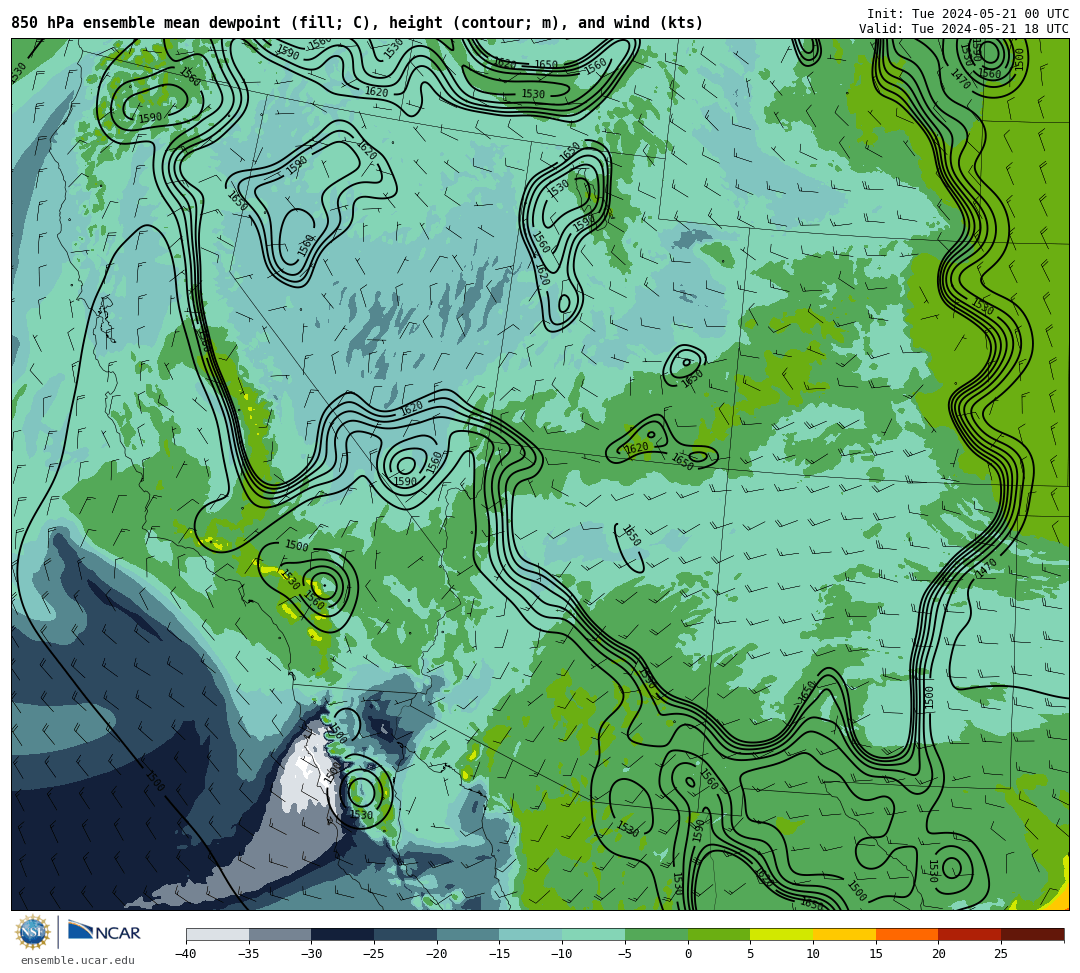Click the '0' colorbar tick label
The image size is (1080, 973).
pos(688,954)
